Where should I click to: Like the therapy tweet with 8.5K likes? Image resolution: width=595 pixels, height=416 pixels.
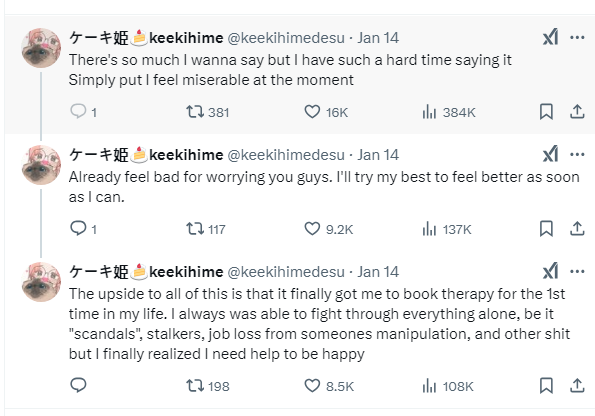tap(312, 386)
